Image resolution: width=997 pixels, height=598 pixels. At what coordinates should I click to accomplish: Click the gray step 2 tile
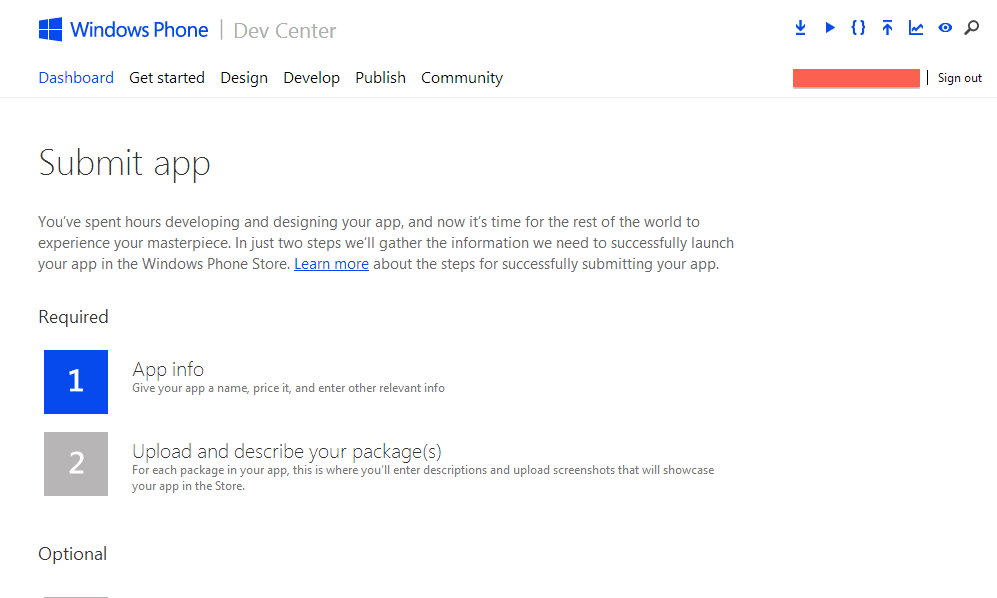(76, 463)
